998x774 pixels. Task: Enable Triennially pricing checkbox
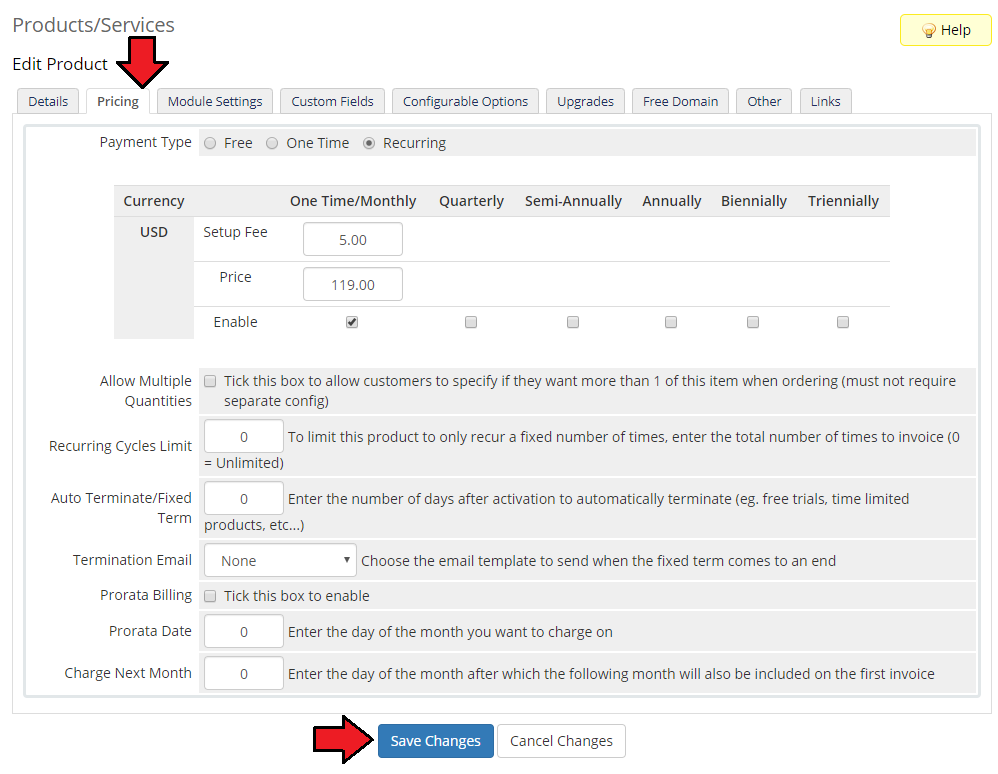(x=843, y=322)
